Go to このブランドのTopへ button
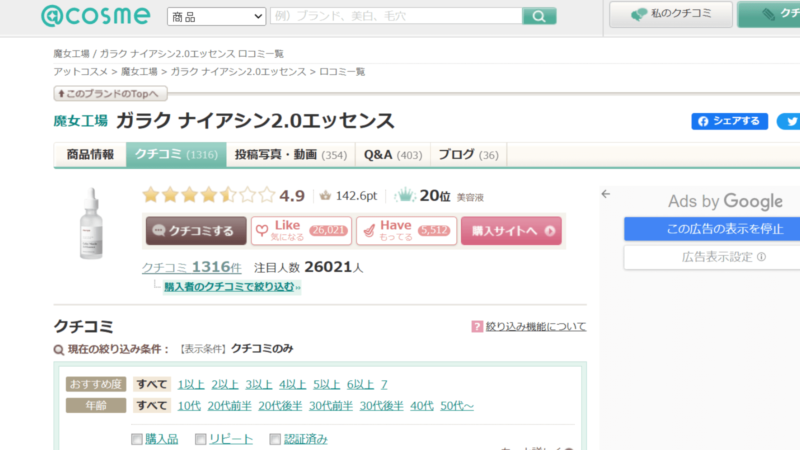This screenshot has height=450, width=800. click(x=110, y=93)
